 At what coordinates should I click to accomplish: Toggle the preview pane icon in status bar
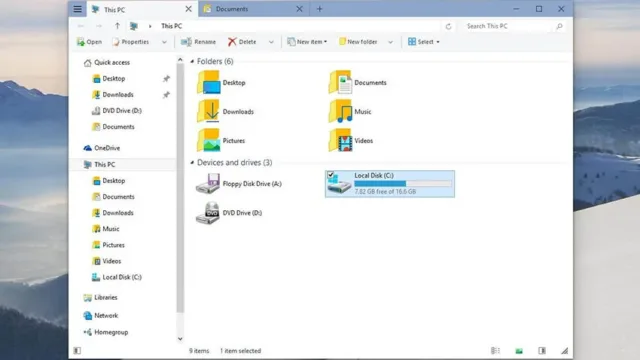pos(542,351)
